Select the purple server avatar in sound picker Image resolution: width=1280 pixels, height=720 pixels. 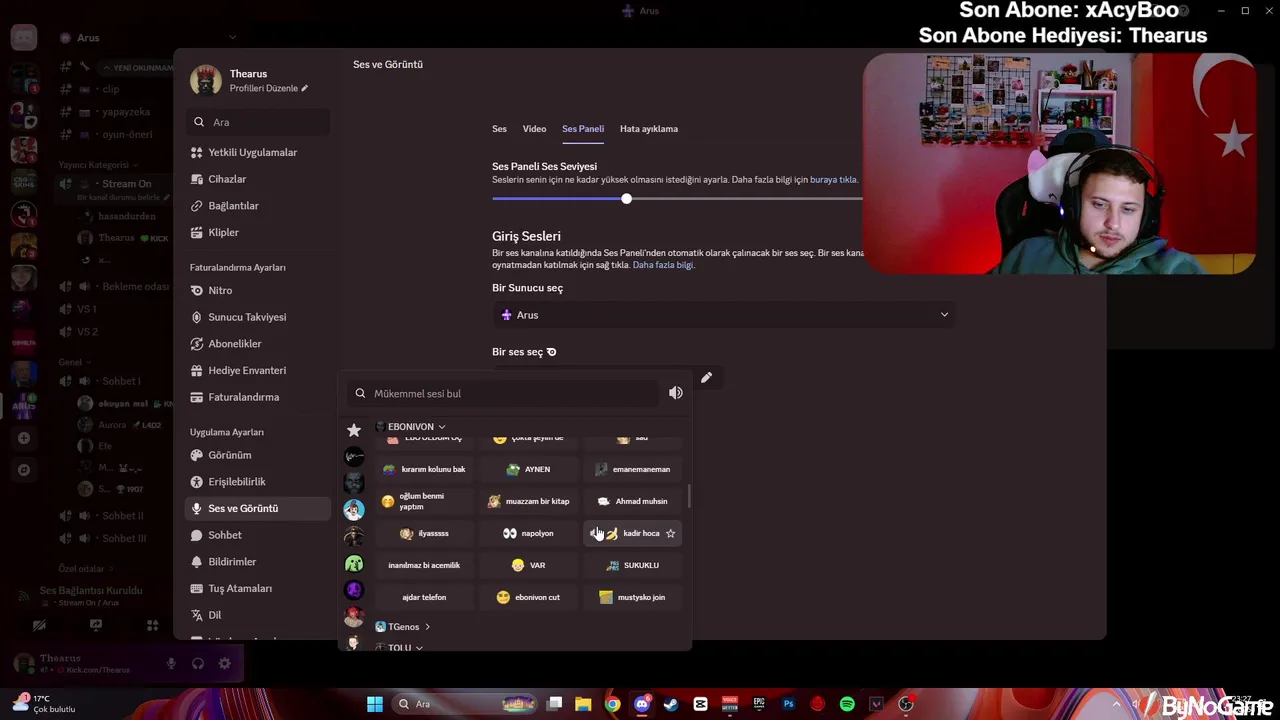tap(354, 590)
